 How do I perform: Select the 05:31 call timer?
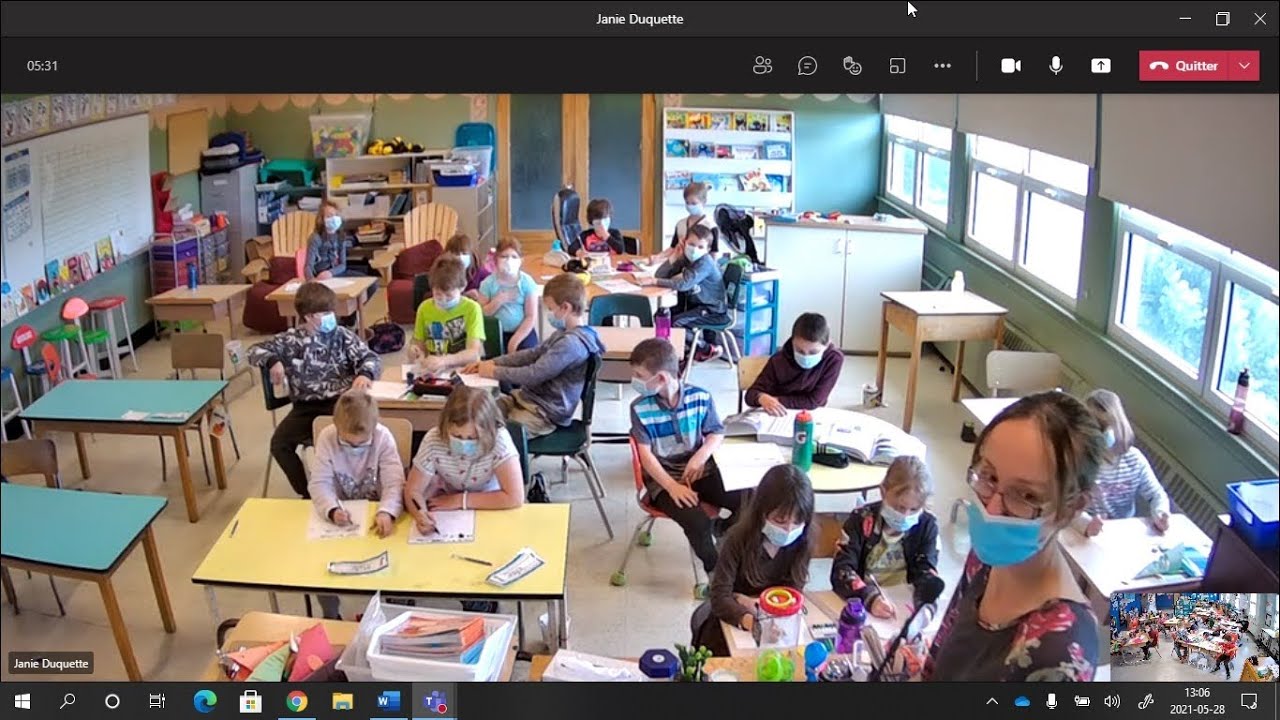coord(42,66)
